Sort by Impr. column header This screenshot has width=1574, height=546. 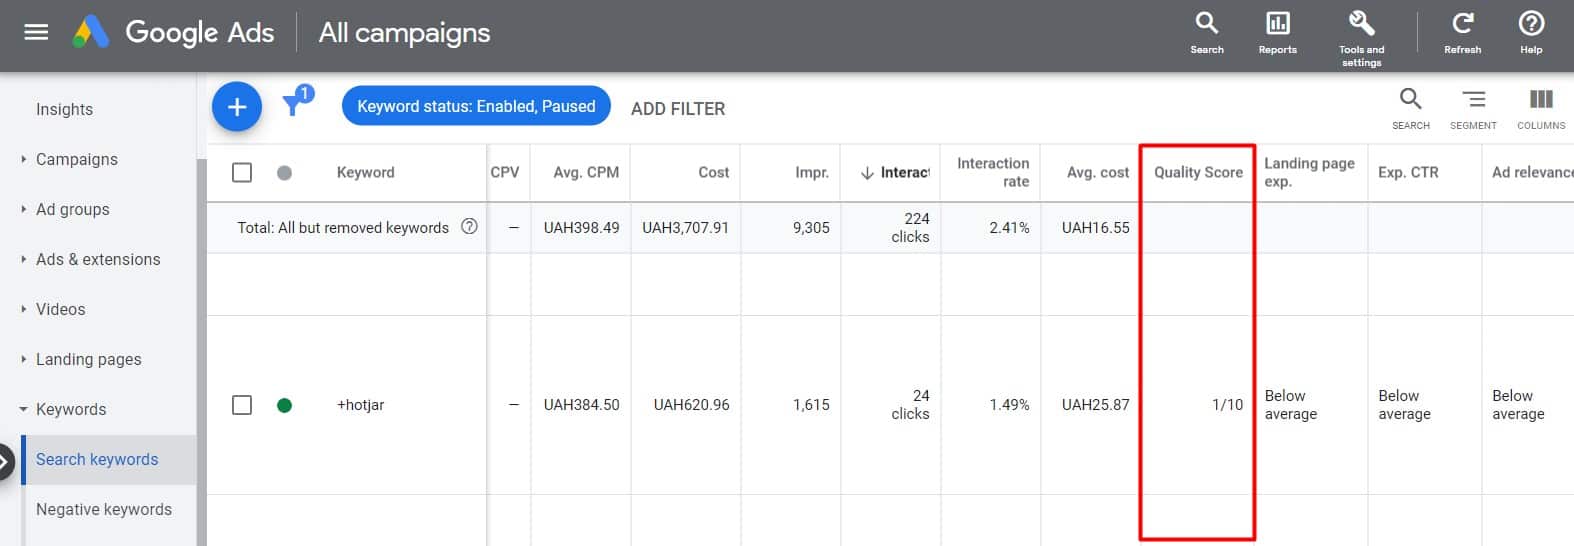(x=812, y=172)
